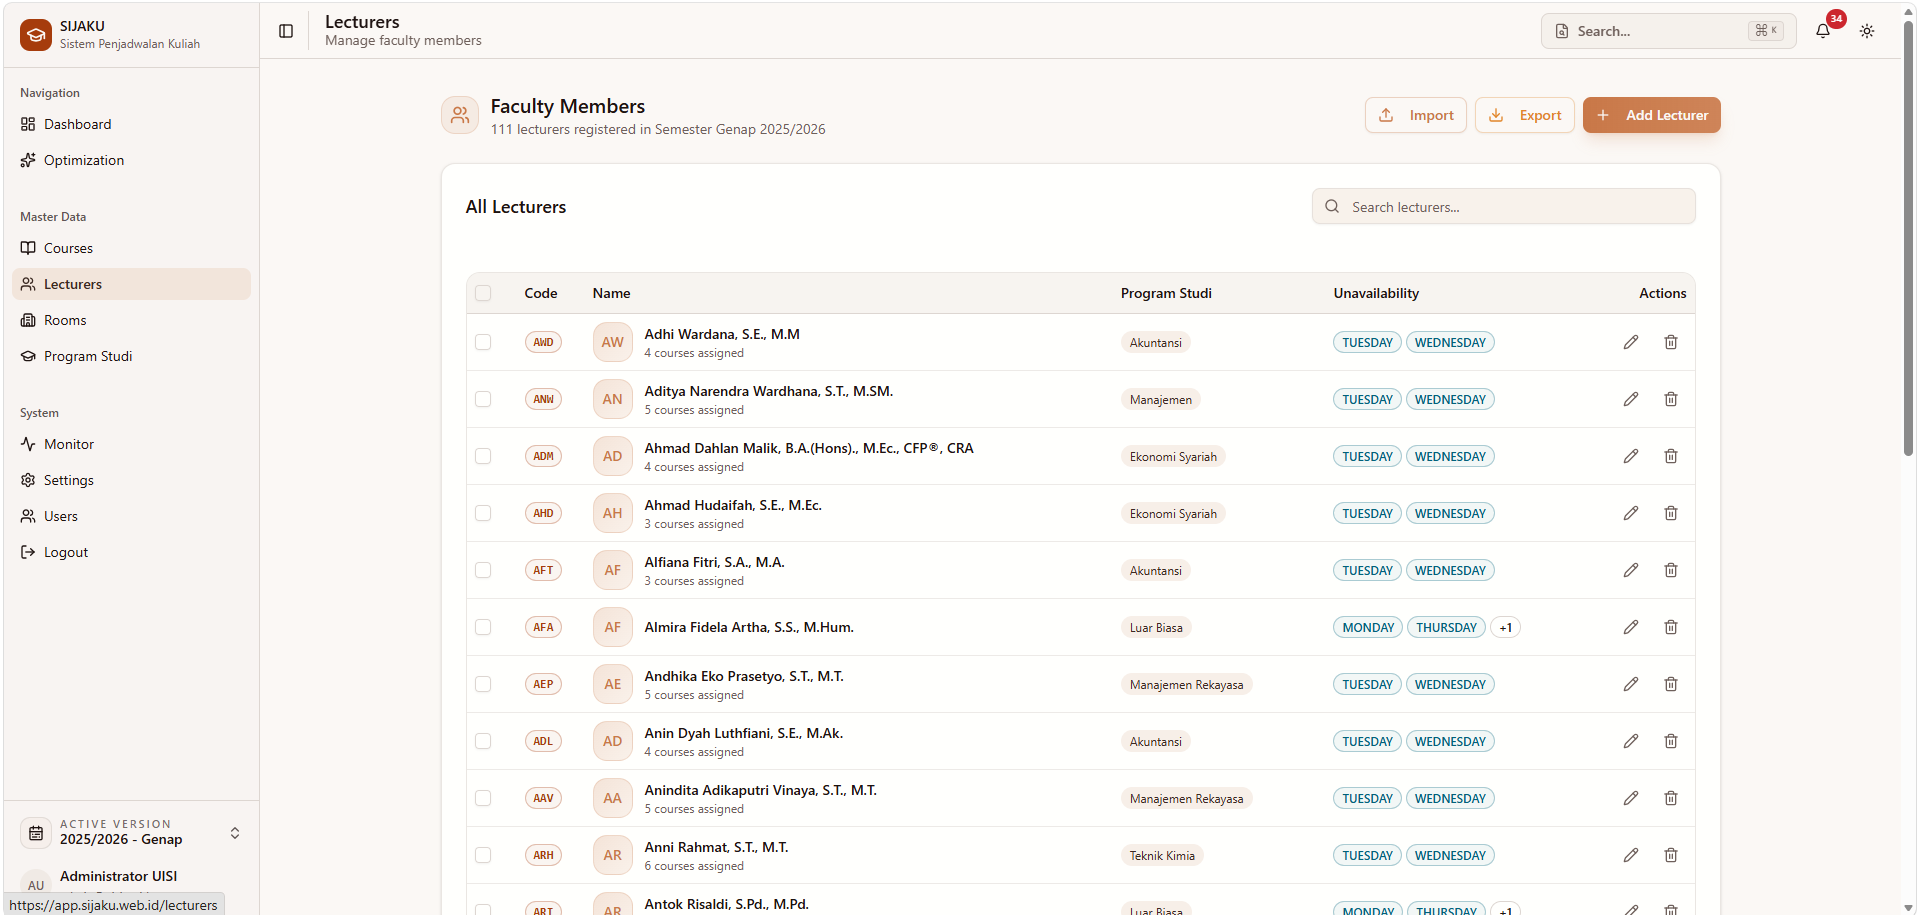Select Almira Fidela Artha checkbox
This screenshot has height=915, width=1919.
[x=483, y=627]
